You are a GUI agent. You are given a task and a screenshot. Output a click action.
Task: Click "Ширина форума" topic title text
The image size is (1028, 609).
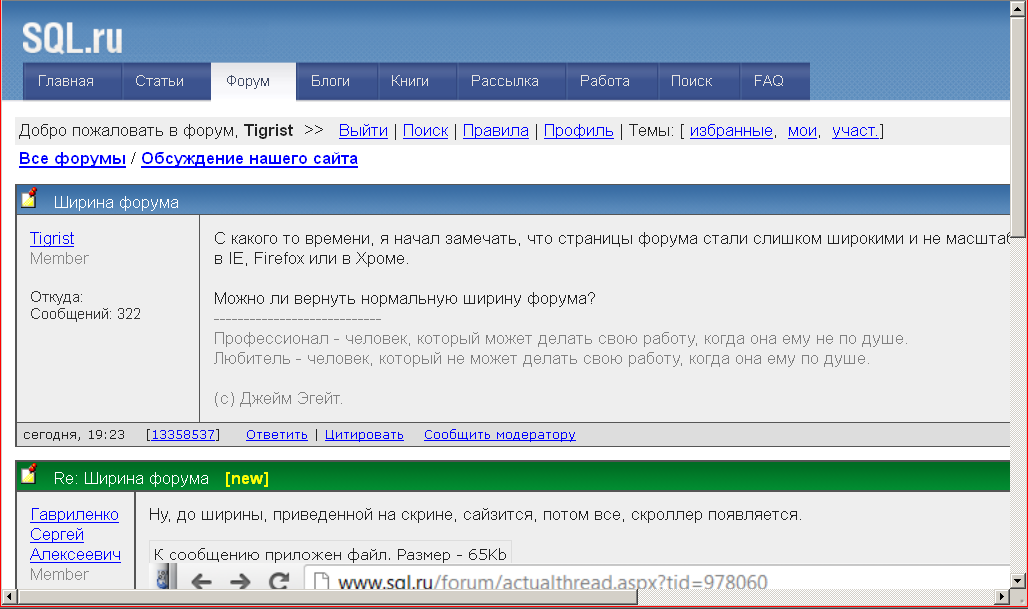tap(116, 203)
